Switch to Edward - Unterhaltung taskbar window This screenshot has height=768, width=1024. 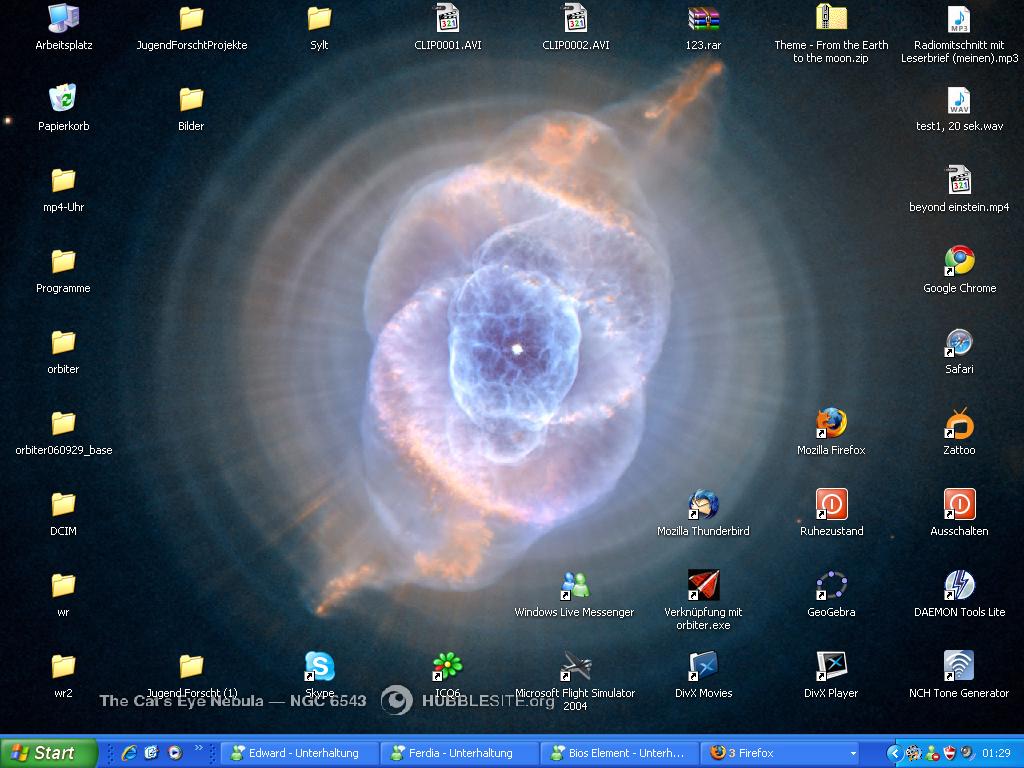pyautogui.click(x=295, y=753)
